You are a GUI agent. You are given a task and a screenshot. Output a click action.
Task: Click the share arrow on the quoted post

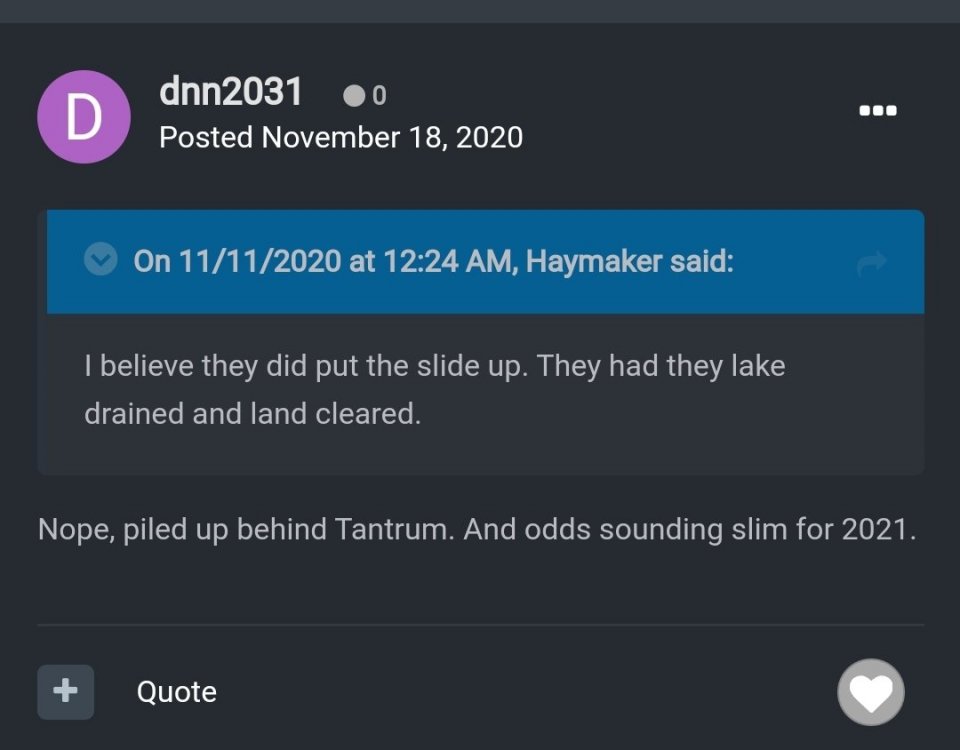click(x=873, y=262)
